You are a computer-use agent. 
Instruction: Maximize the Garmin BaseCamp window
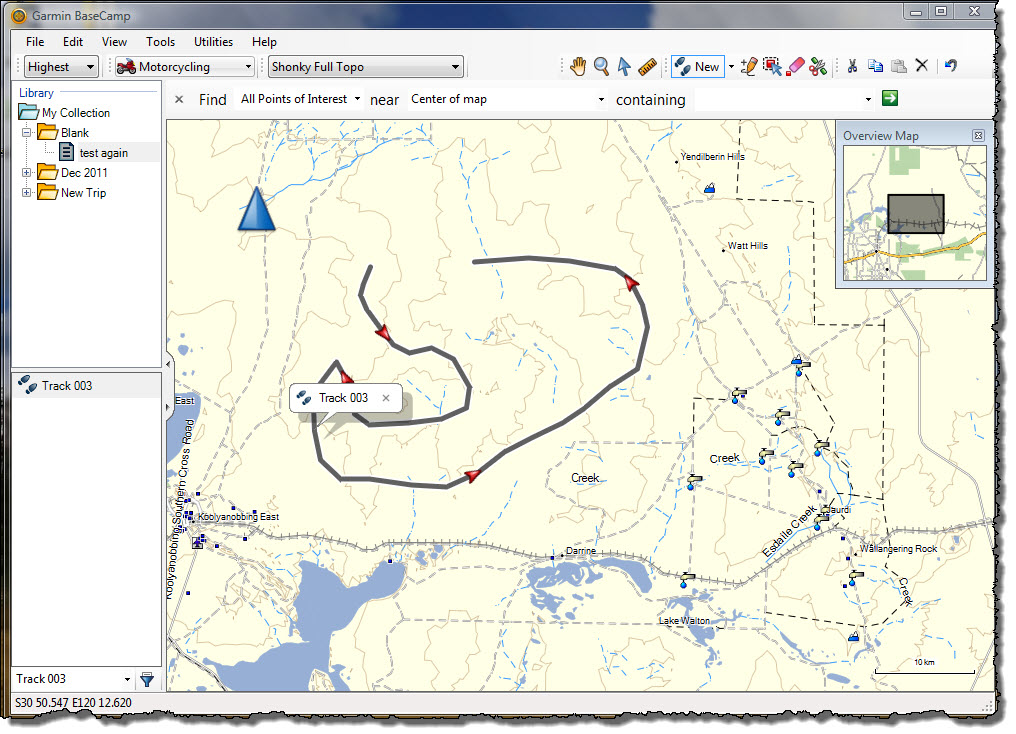pyautogui.click(x=941, y=11)
